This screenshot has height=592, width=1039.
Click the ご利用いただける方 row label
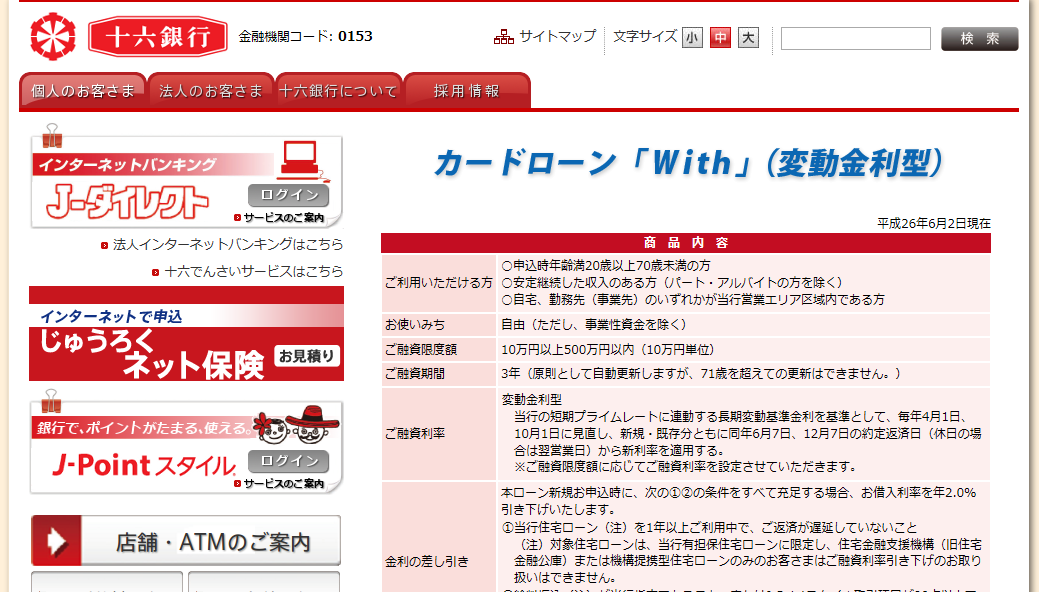(439, 283)
